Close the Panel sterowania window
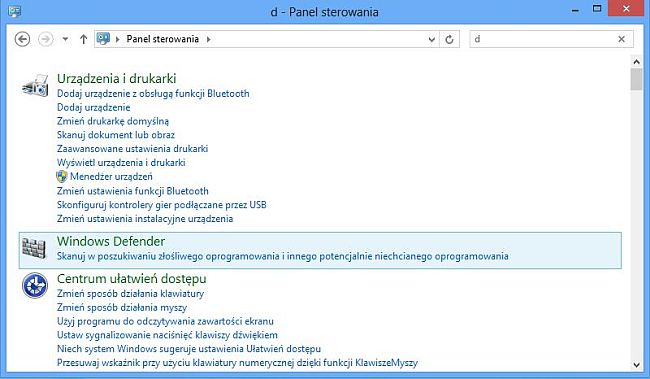Screen dimensions: 650x379 [626, 9]
